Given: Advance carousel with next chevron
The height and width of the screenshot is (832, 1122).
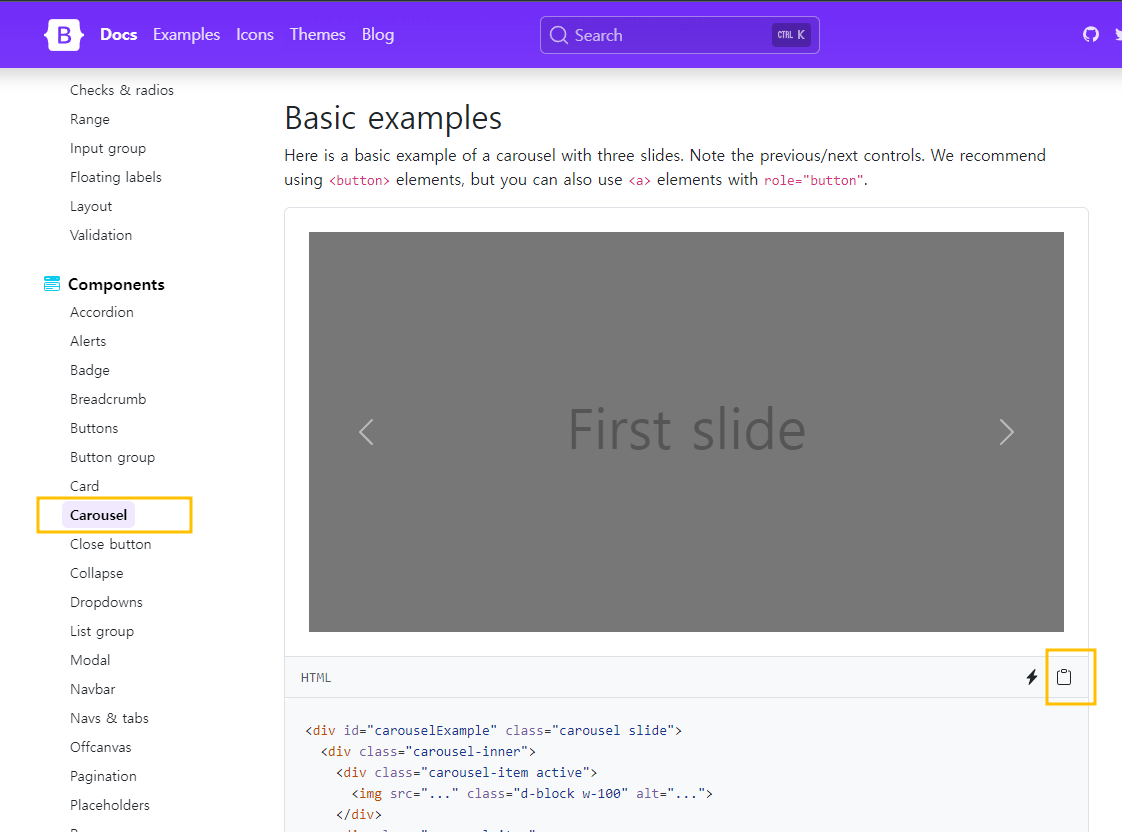Looking at the screenshot, I should [x=1006, y=432].
